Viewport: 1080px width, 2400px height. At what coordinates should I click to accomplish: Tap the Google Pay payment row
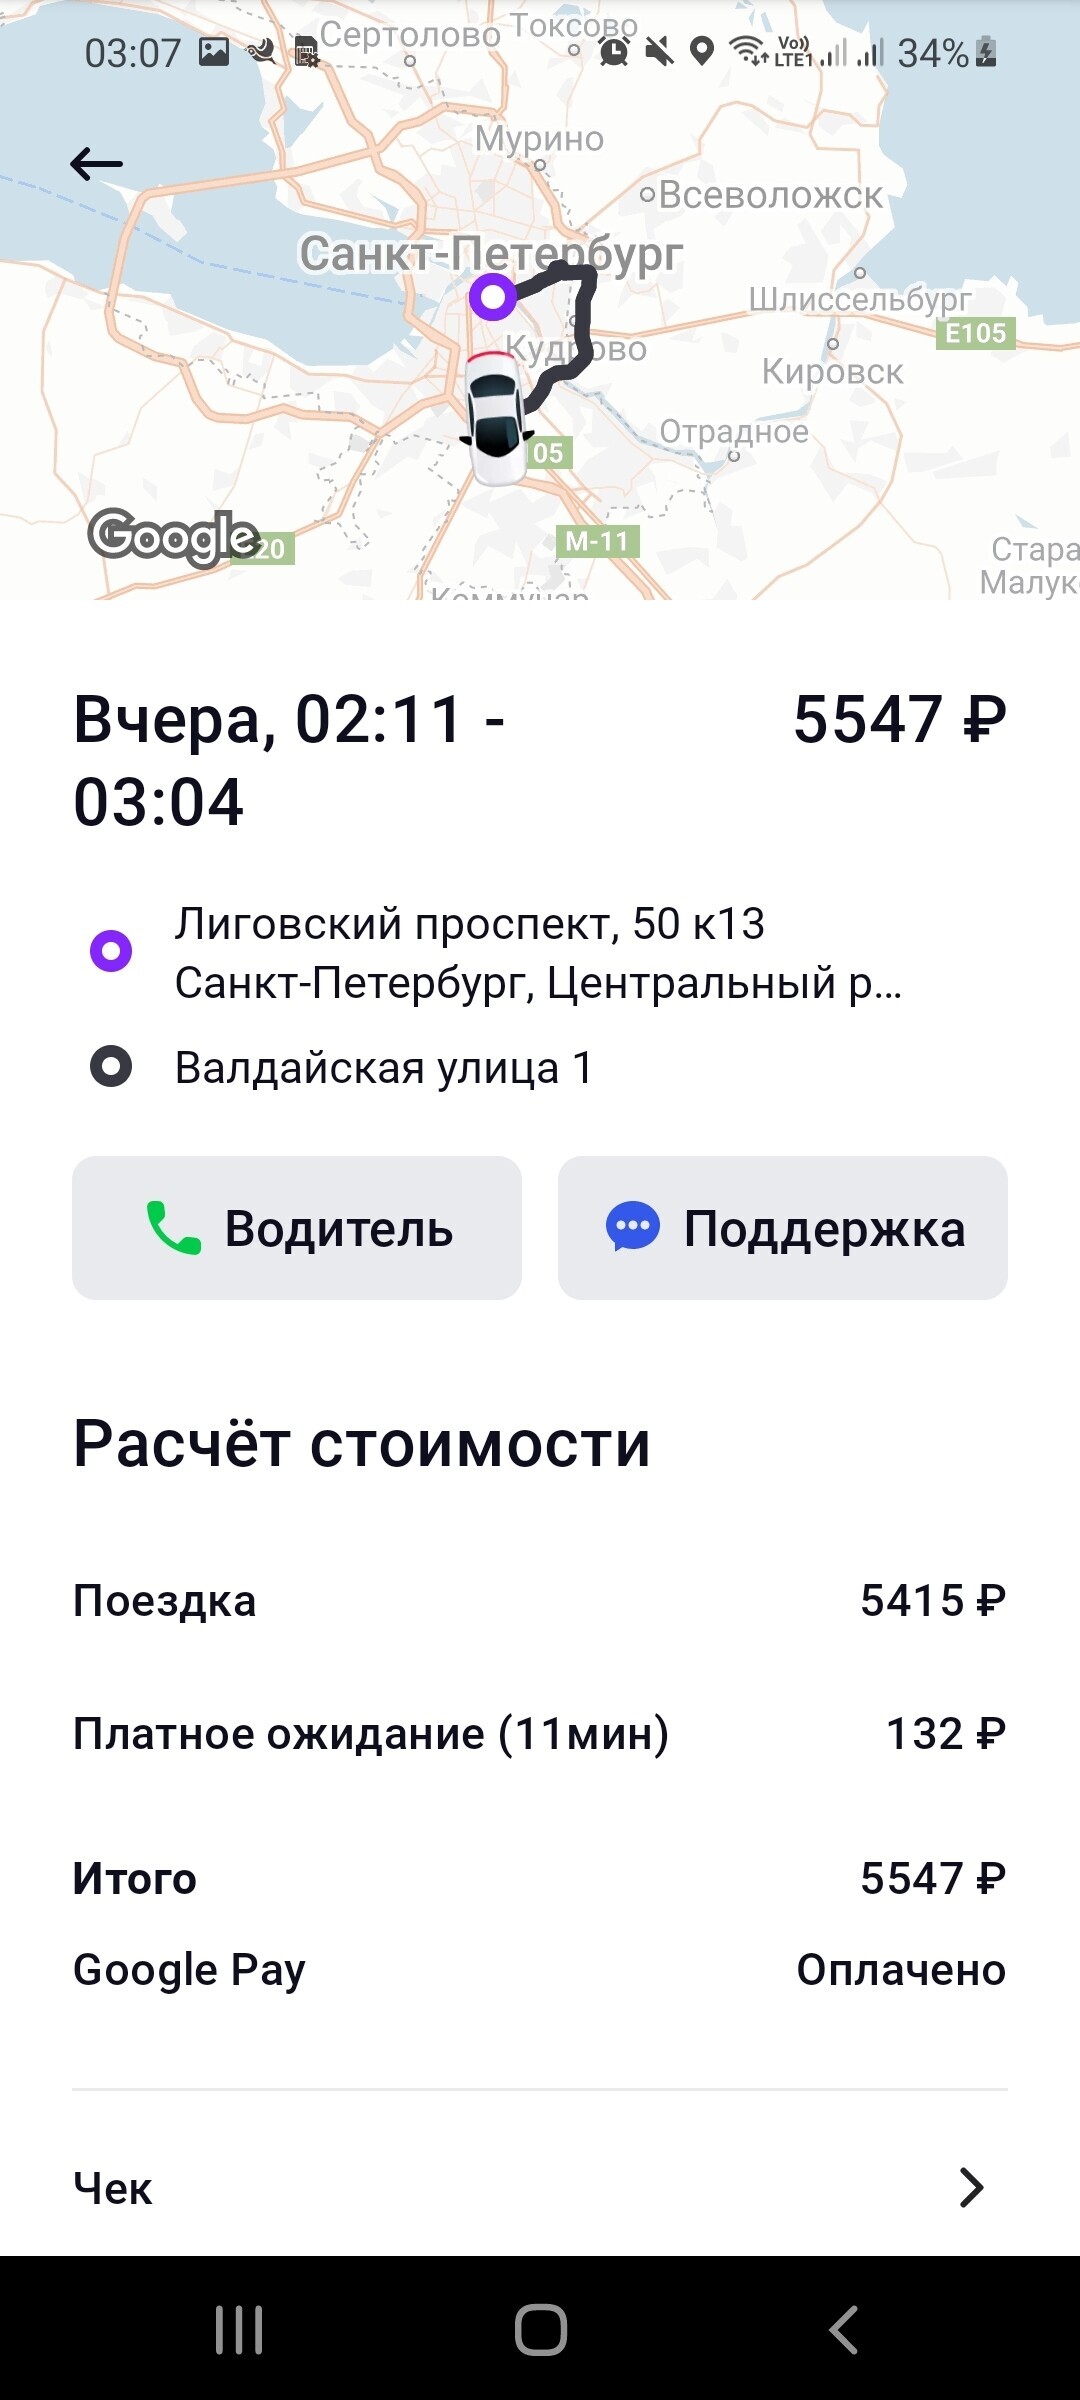[x=540, y=1970]
